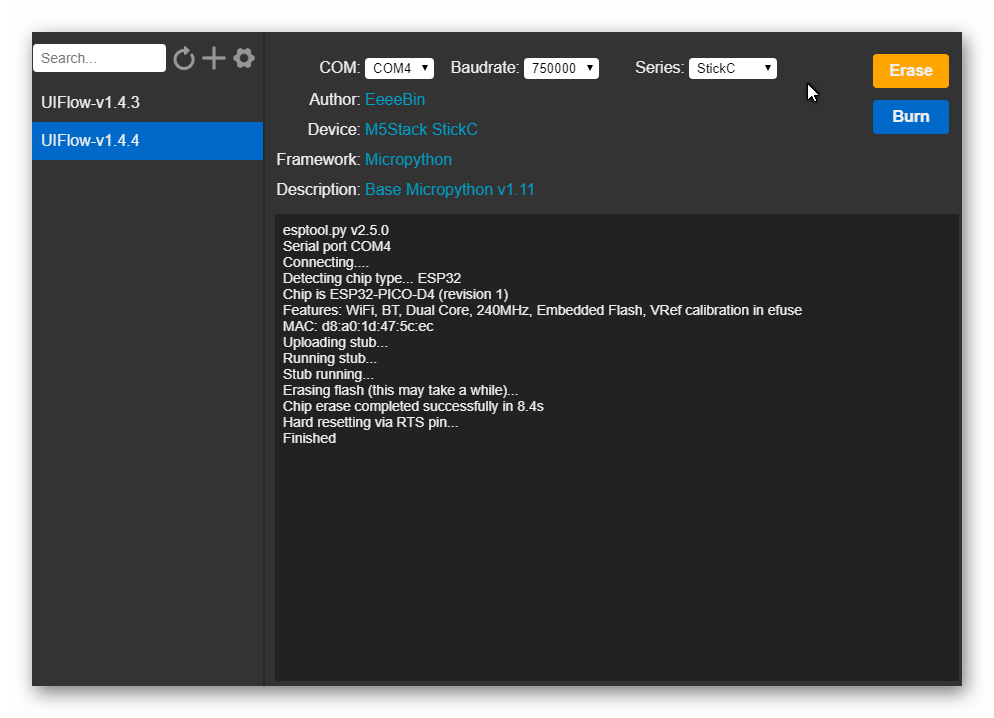
Task: Click the Micropython framework link
Action: point(408,160)
